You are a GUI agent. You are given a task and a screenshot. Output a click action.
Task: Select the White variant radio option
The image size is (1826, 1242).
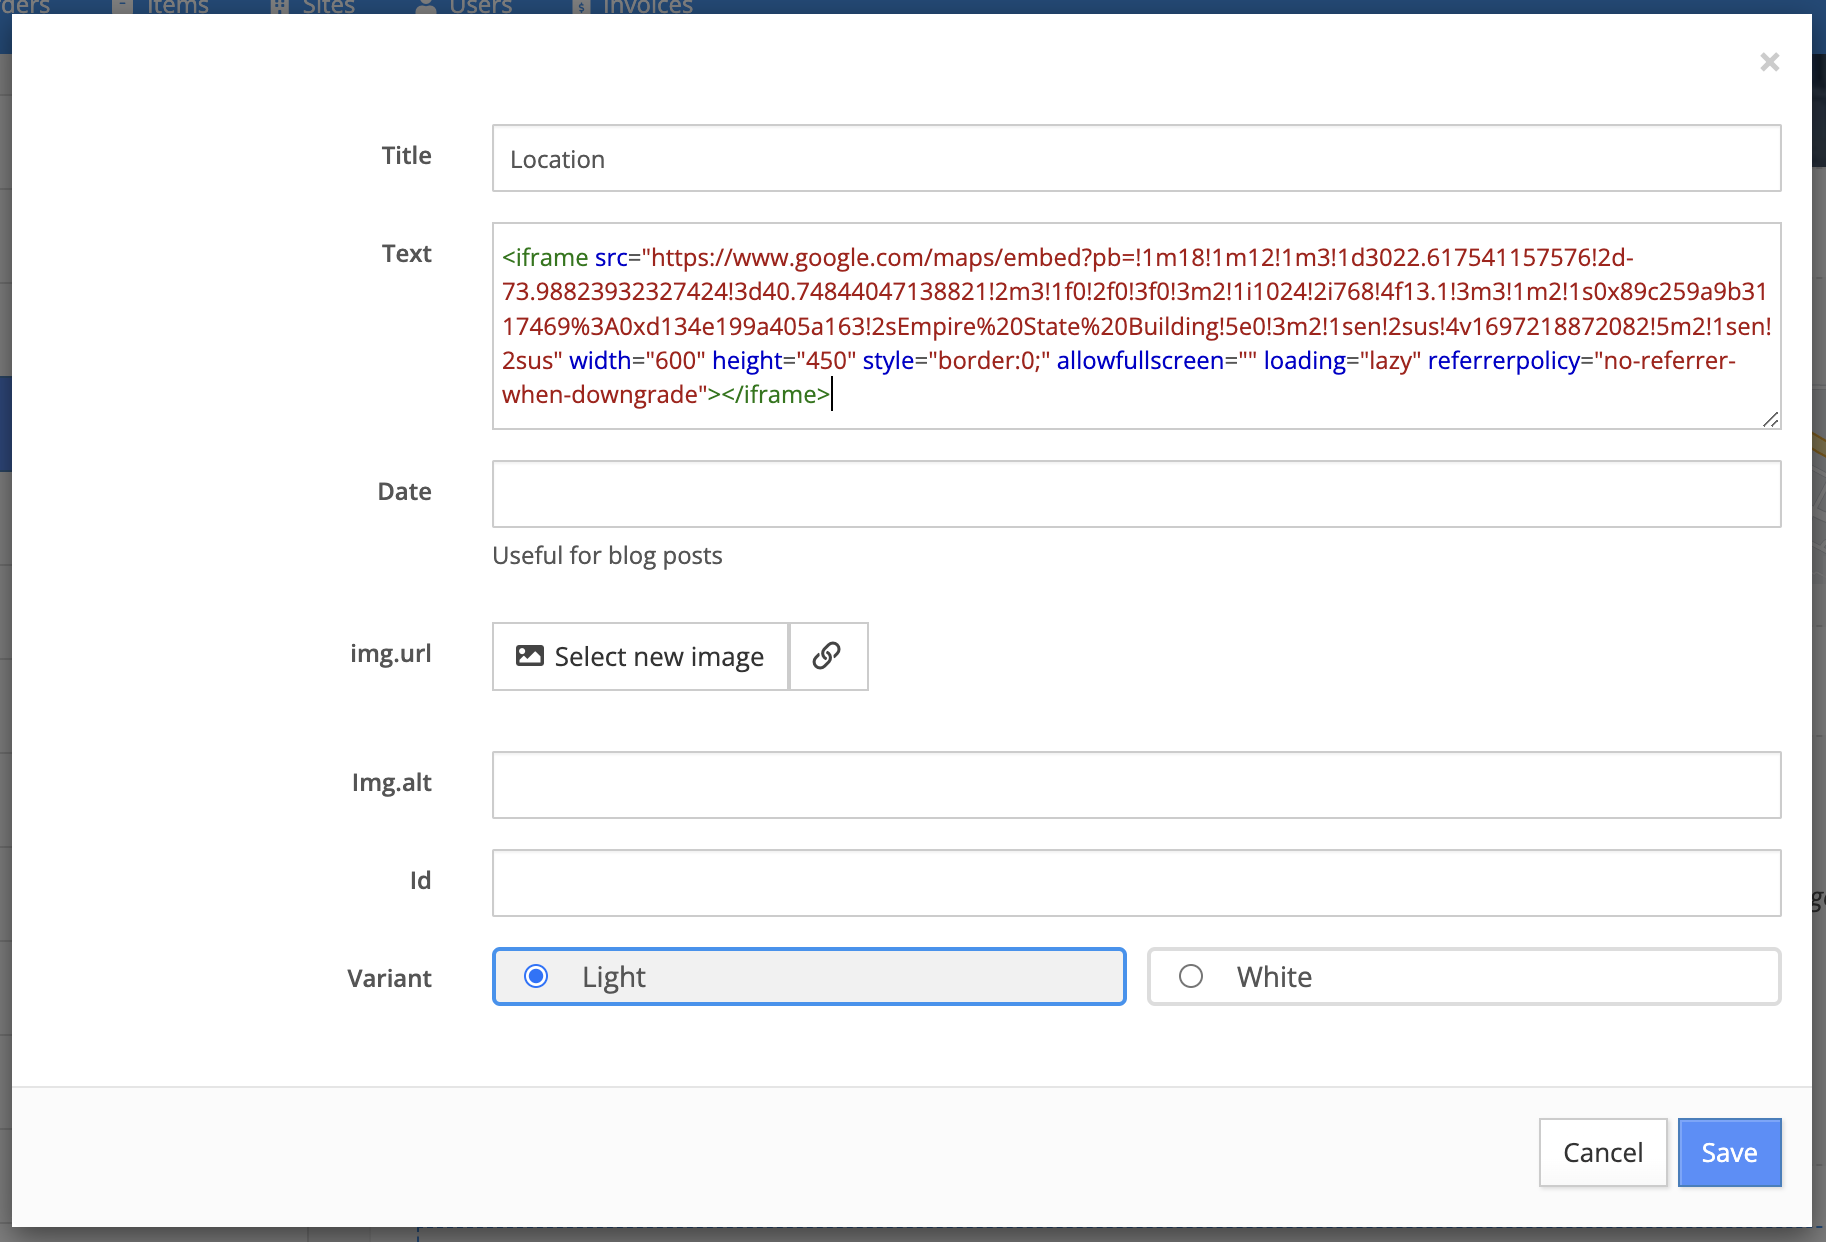1464,976
